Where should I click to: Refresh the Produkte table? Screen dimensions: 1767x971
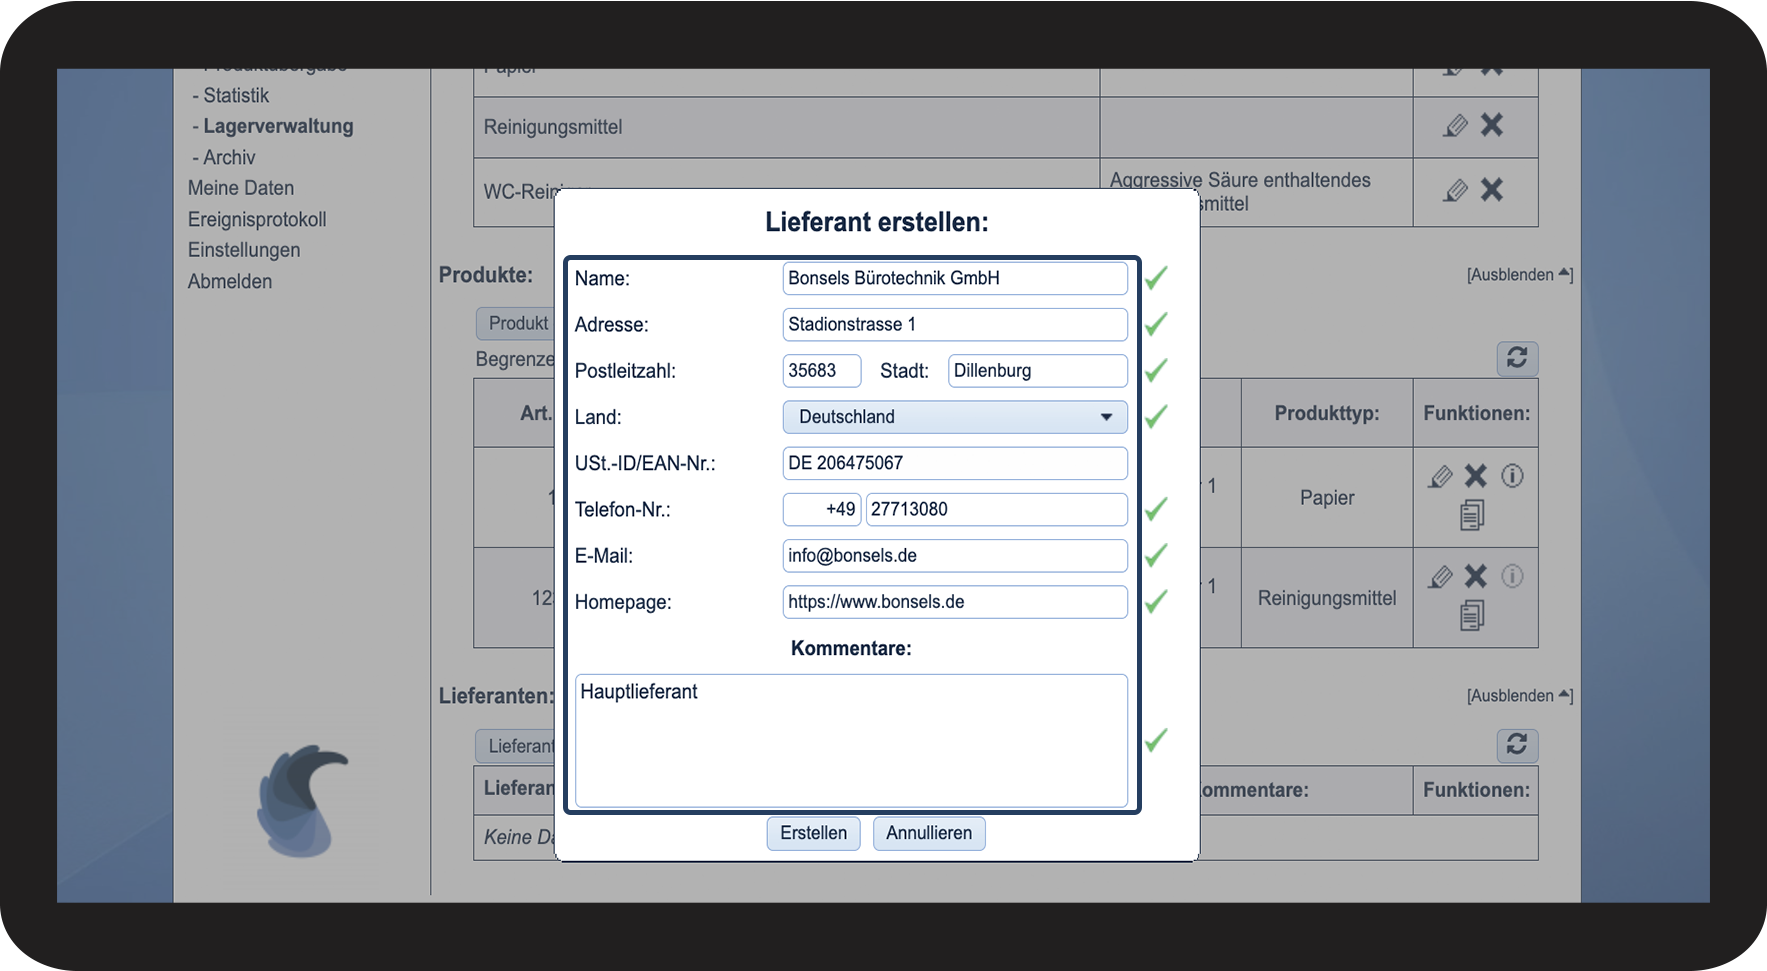(x=1517, y=358)
